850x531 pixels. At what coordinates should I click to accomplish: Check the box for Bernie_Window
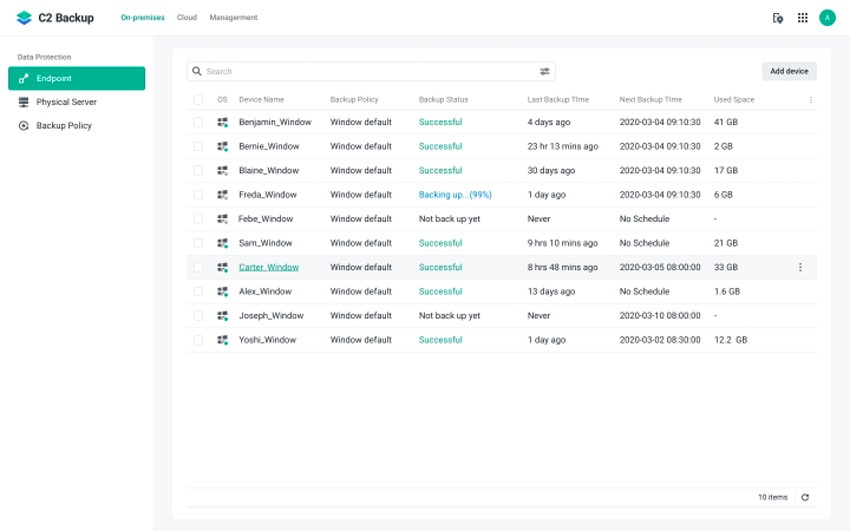[198, 147]
